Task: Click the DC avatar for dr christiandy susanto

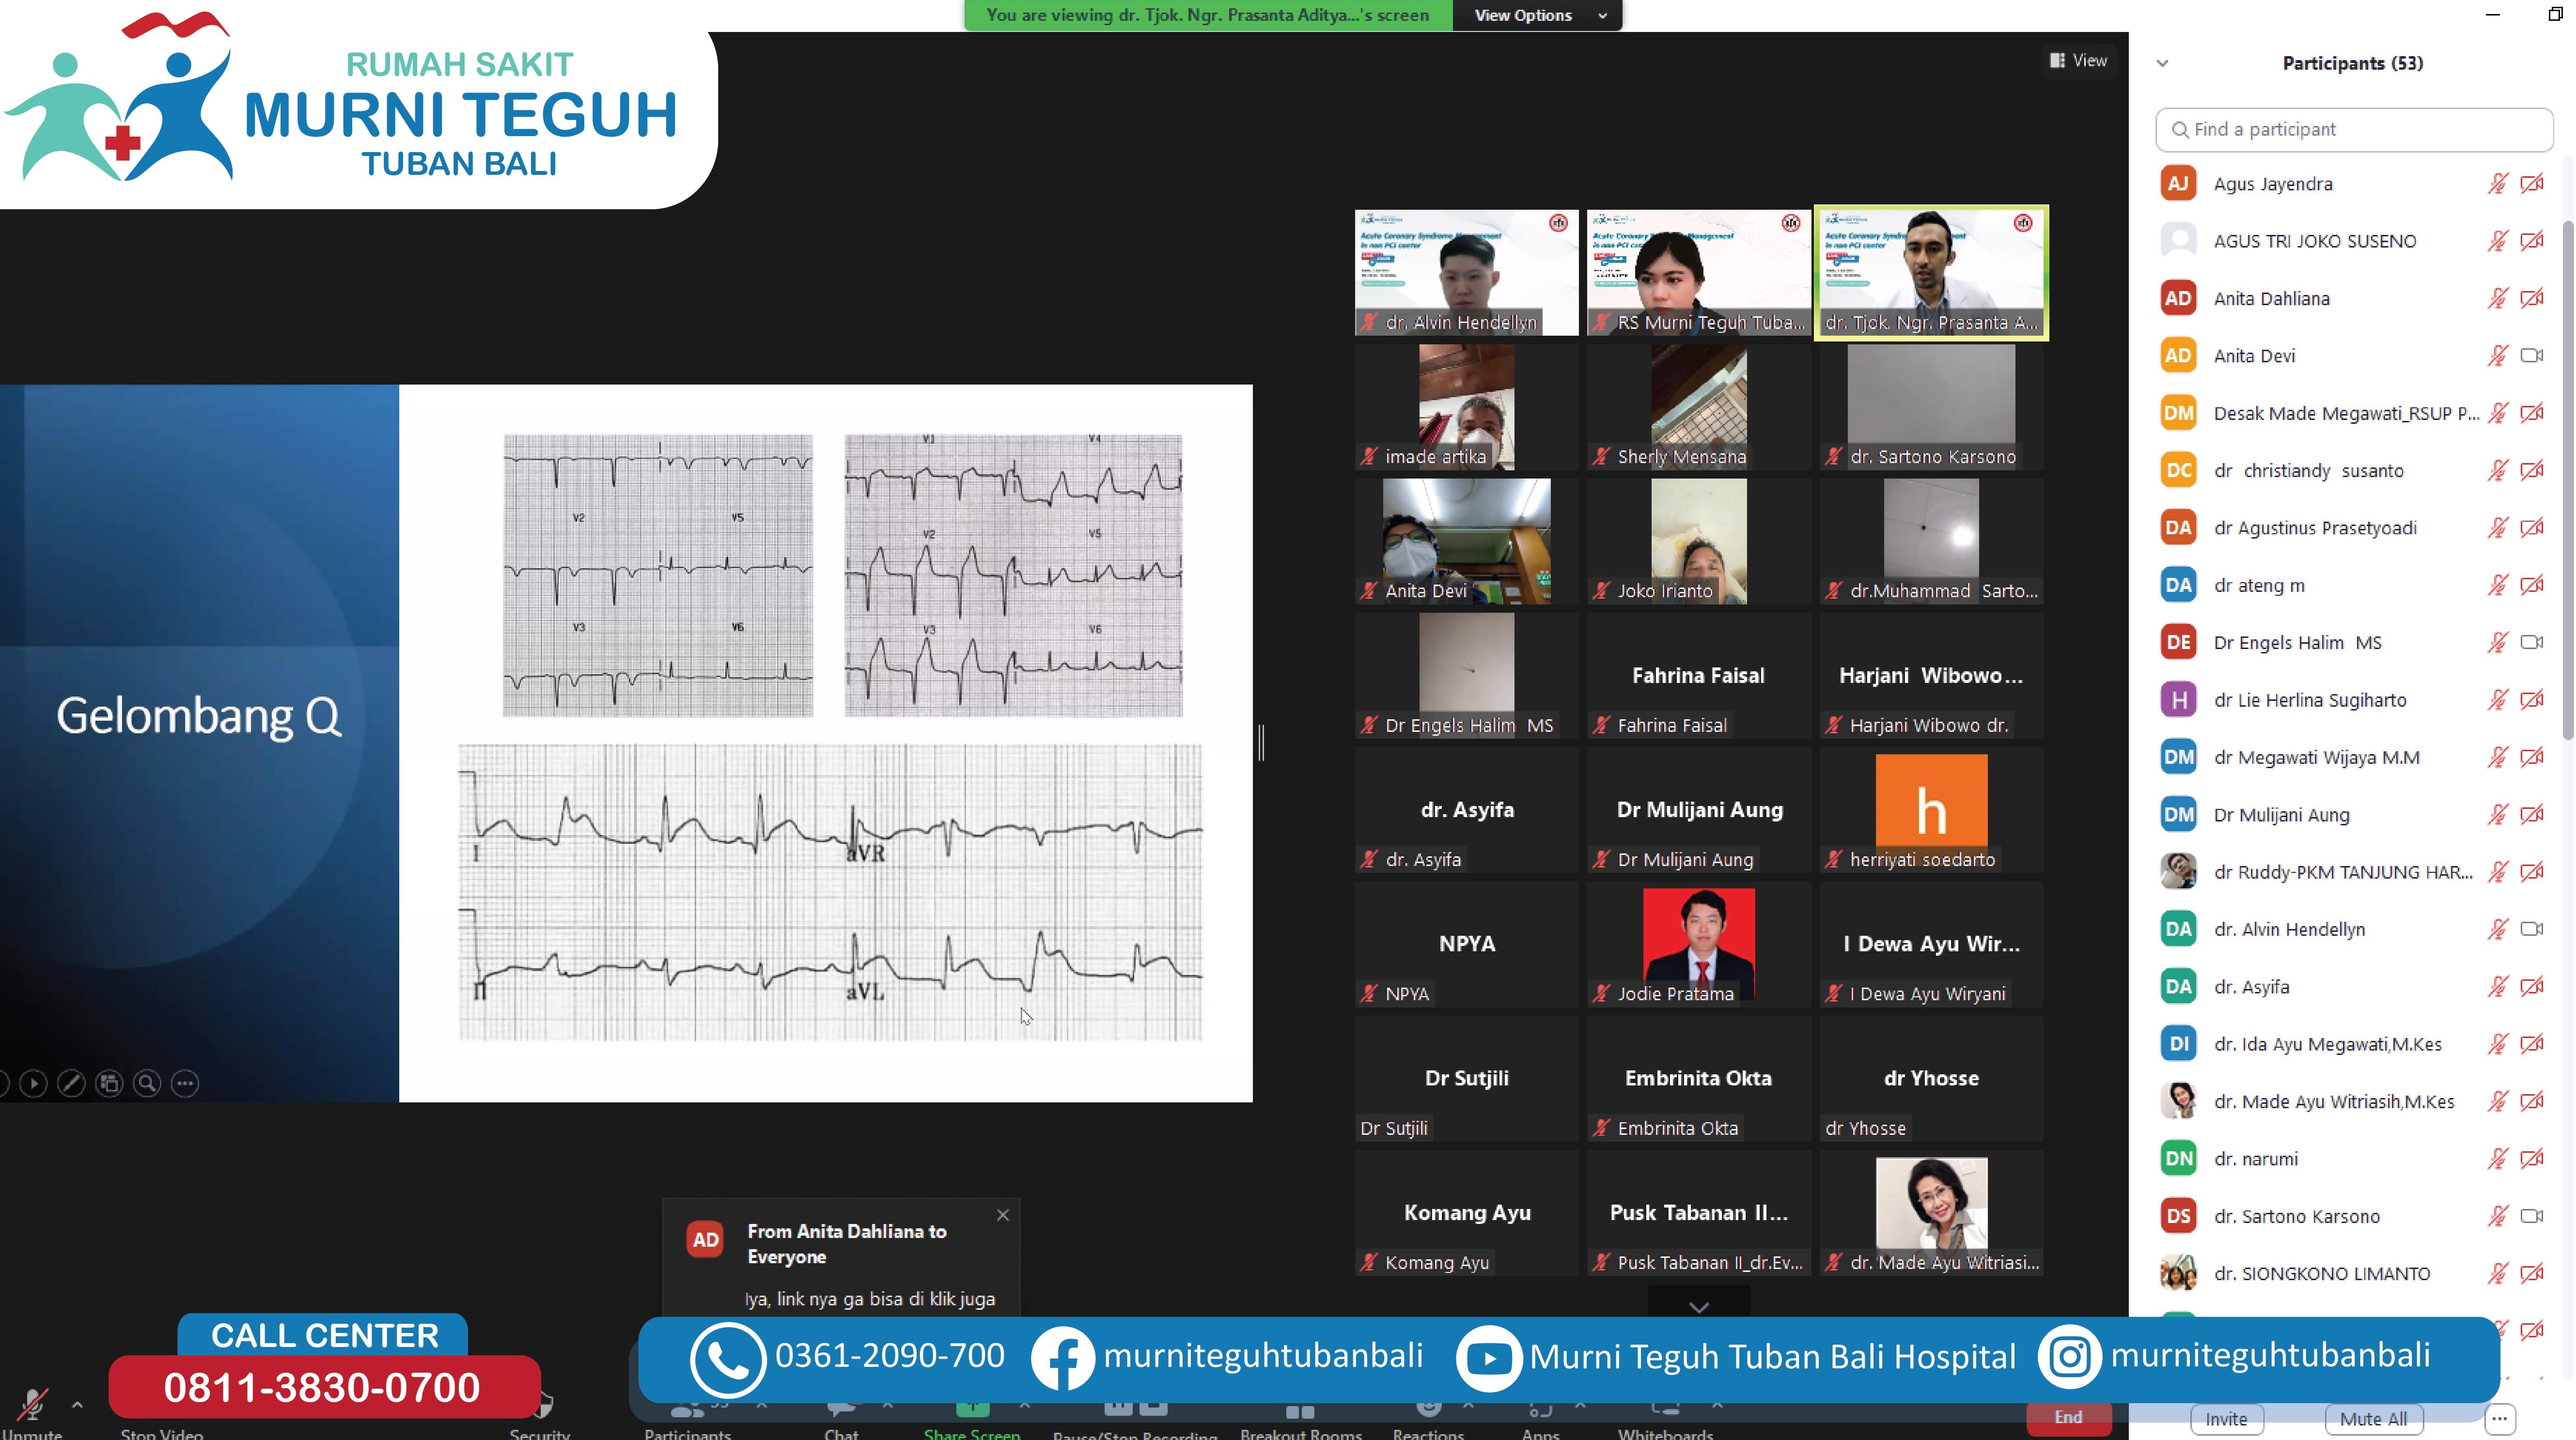Action: tap(2178, 470)
